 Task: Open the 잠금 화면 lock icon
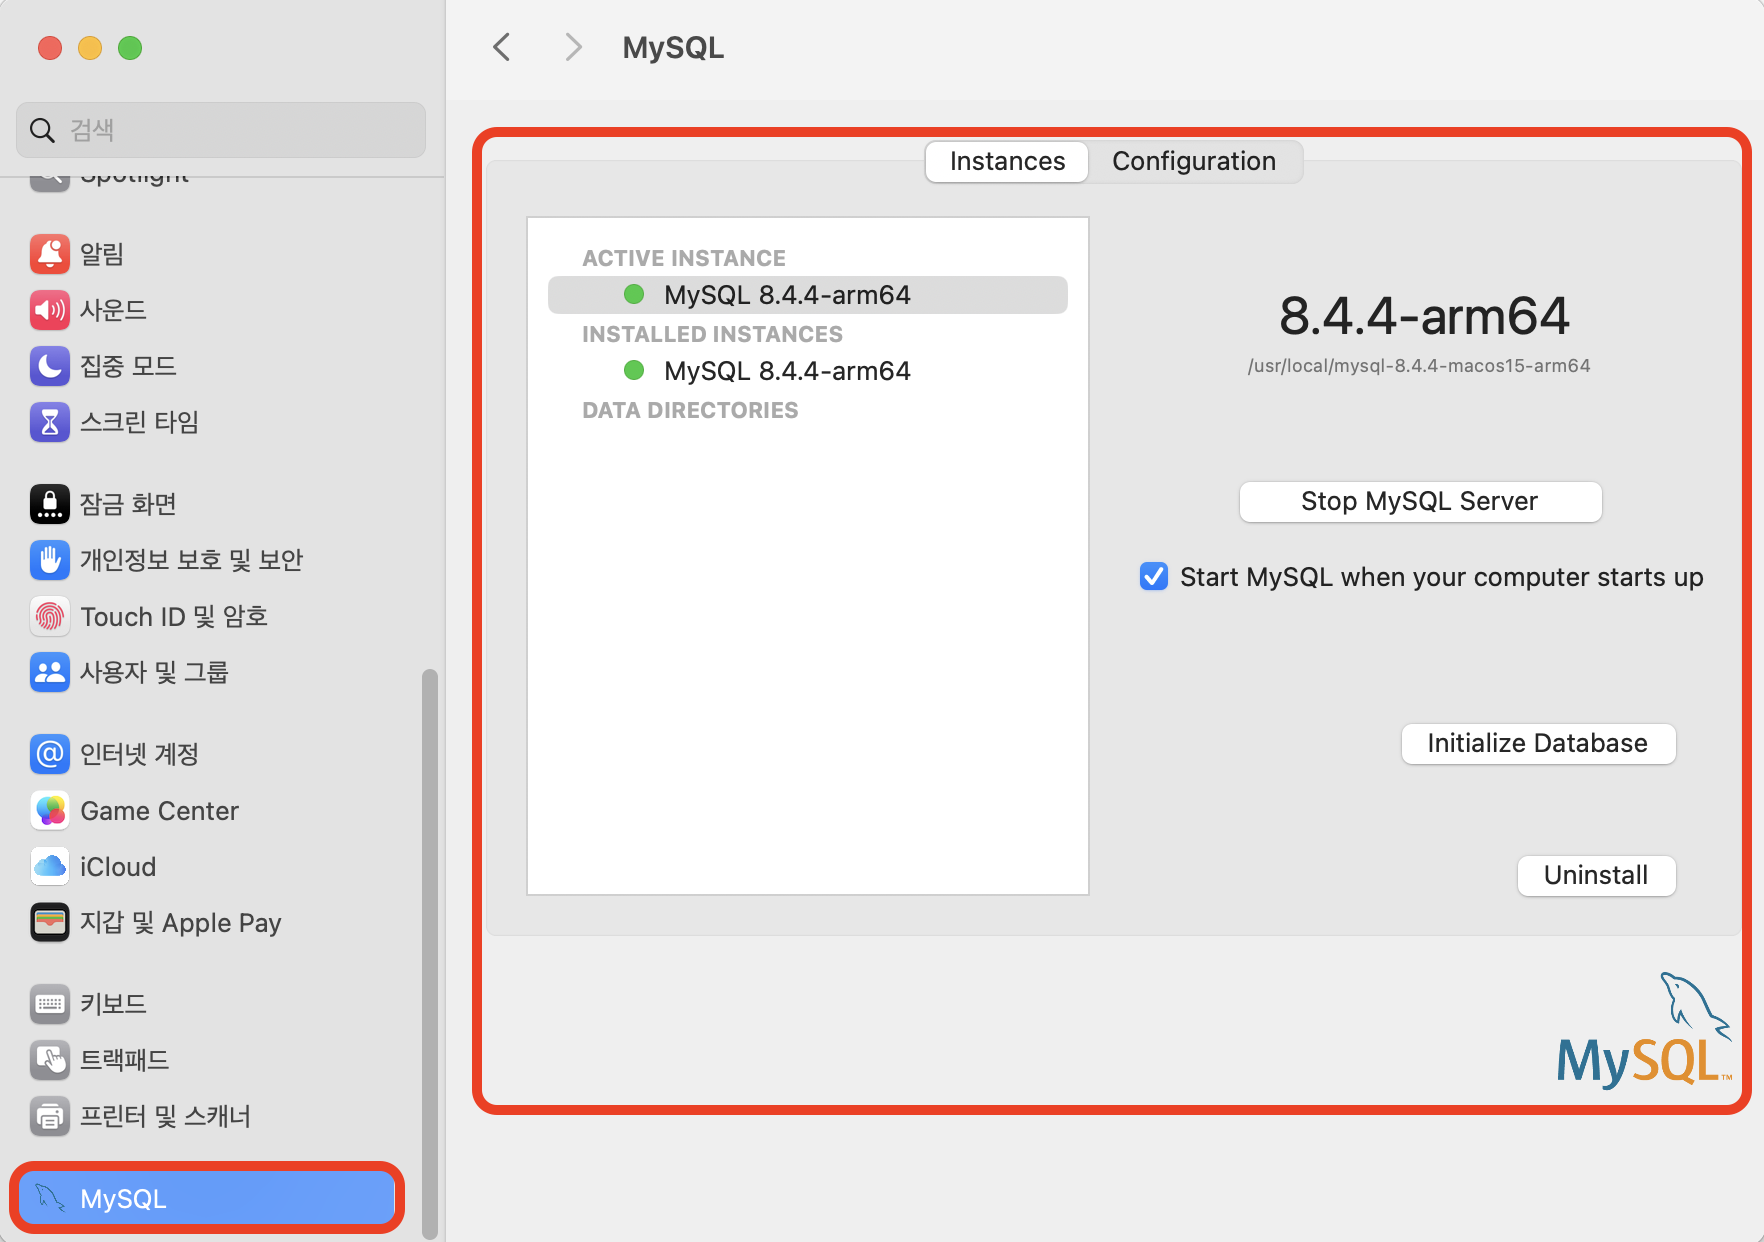50,504
